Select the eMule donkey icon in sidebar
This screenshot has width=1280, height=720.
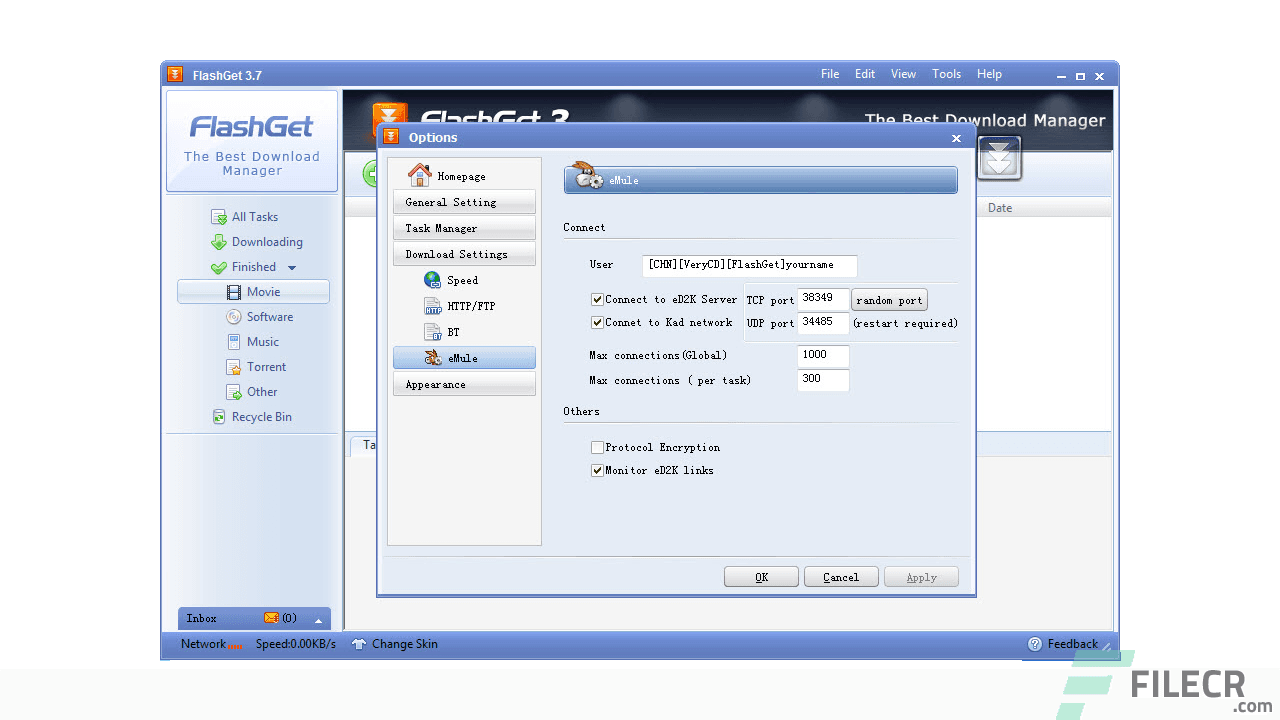[432, 358]
